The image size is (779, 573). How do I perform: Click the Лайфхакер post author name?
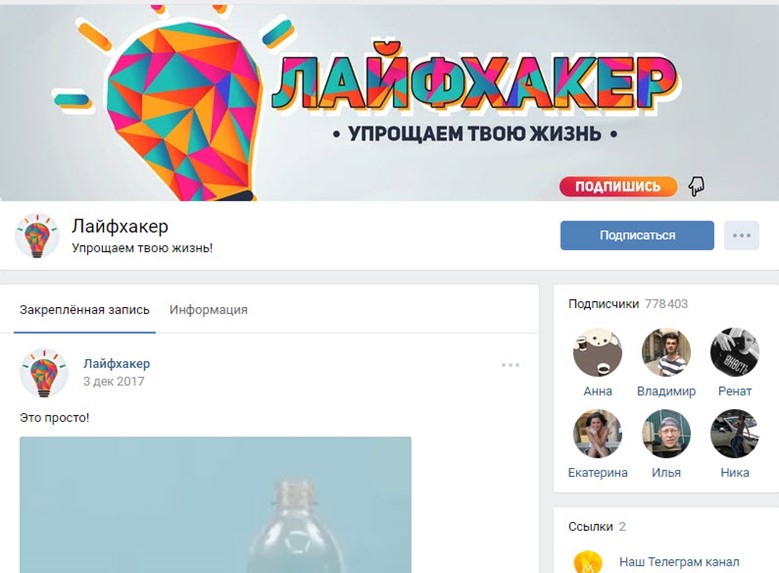117,364
